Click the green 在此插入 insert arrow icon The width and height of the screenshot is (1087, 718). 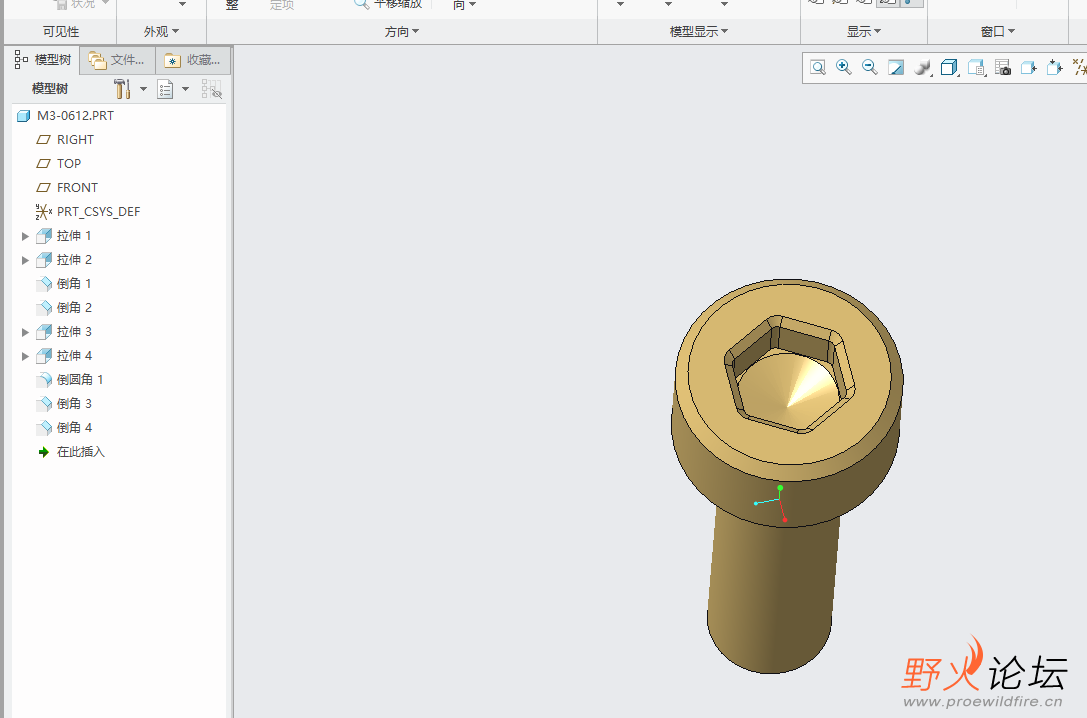44,452
